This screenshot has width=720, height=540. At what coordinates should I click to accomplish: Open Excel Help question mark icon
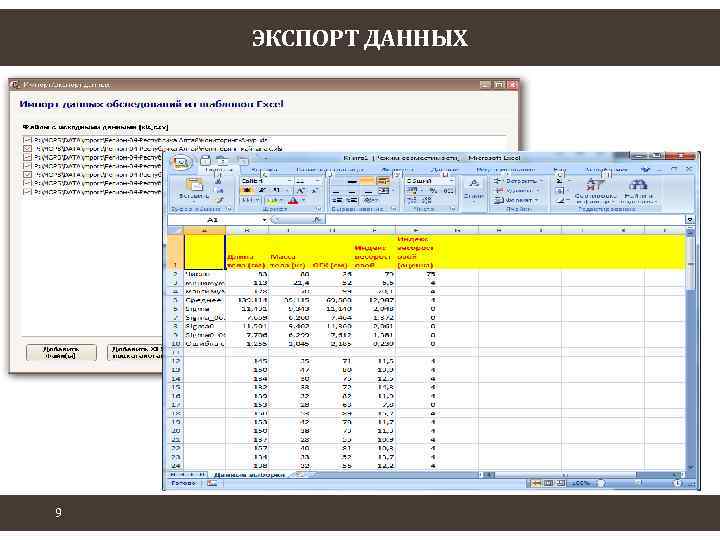pos(647,169)
